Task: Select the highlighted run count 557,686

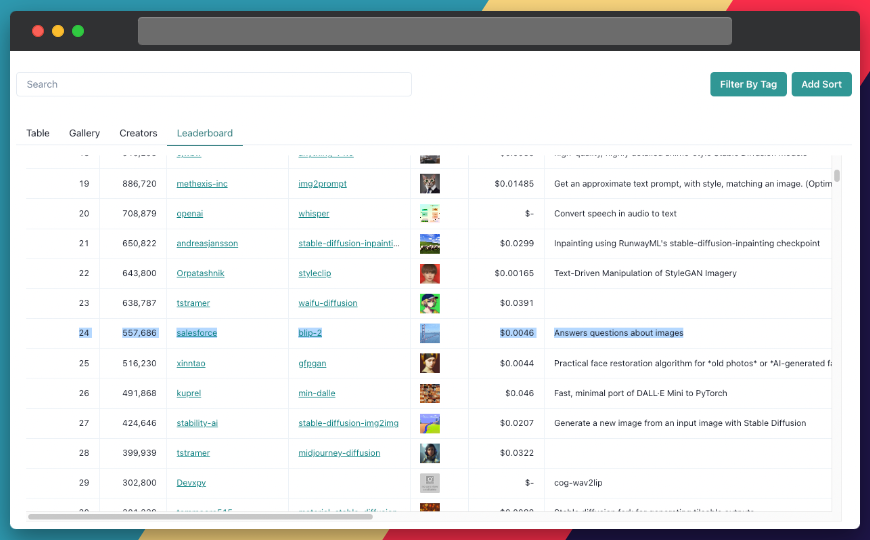Action: [139, 333]
